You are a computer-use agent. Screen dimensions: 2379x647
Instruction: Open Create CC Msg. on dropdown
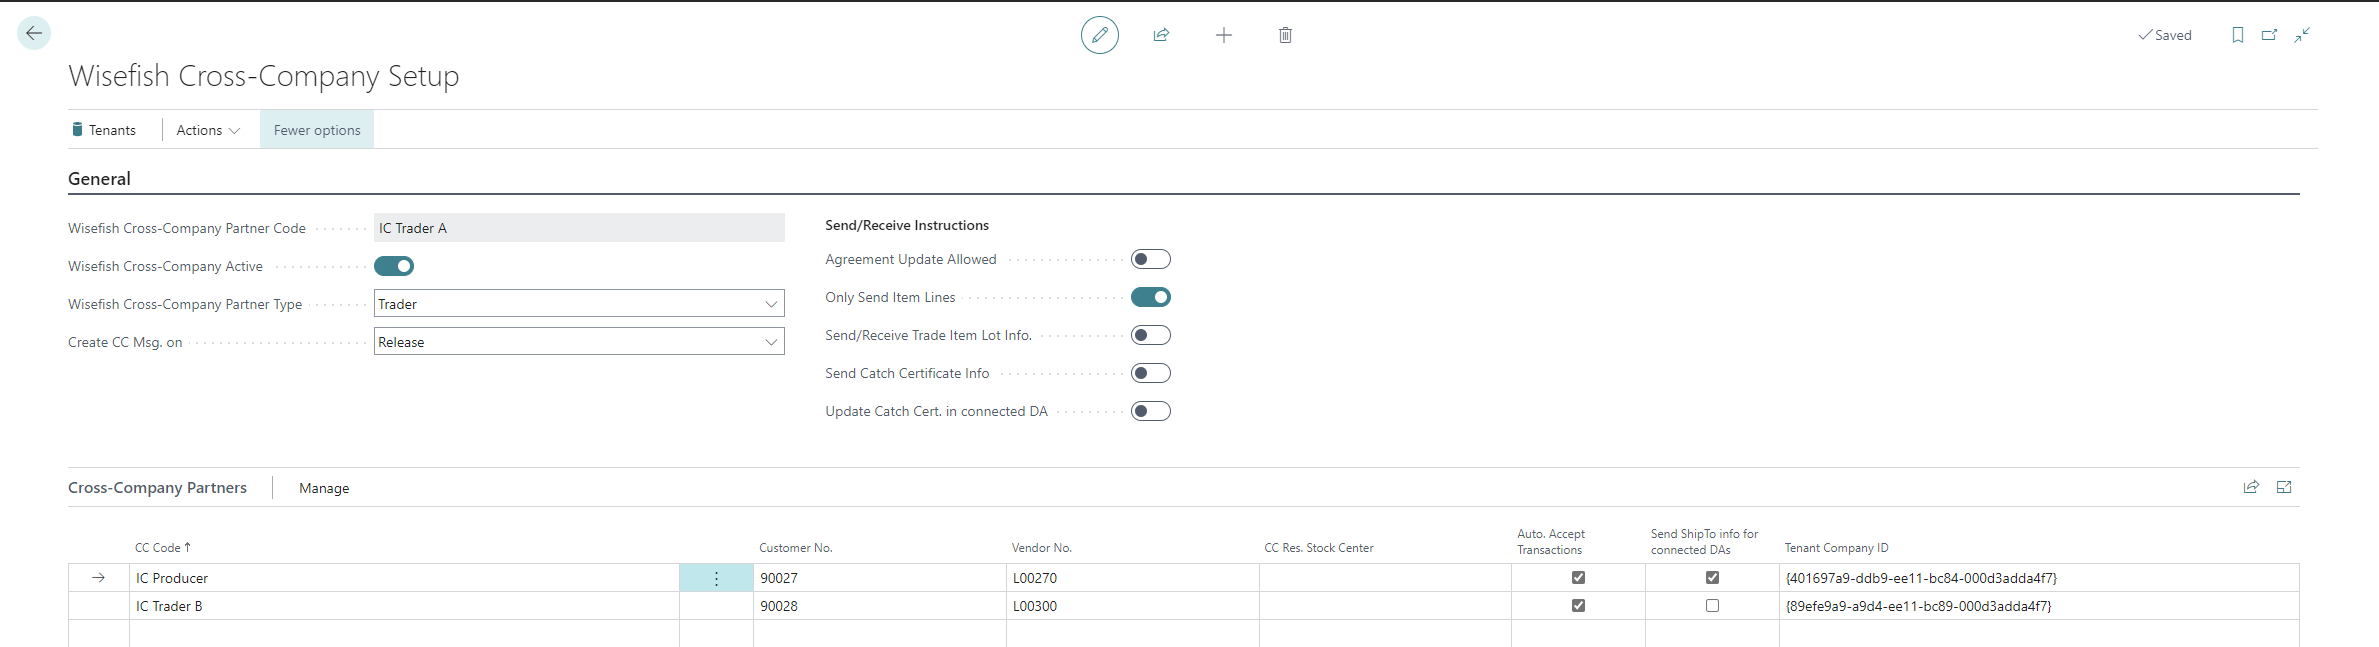coord(579,342)
